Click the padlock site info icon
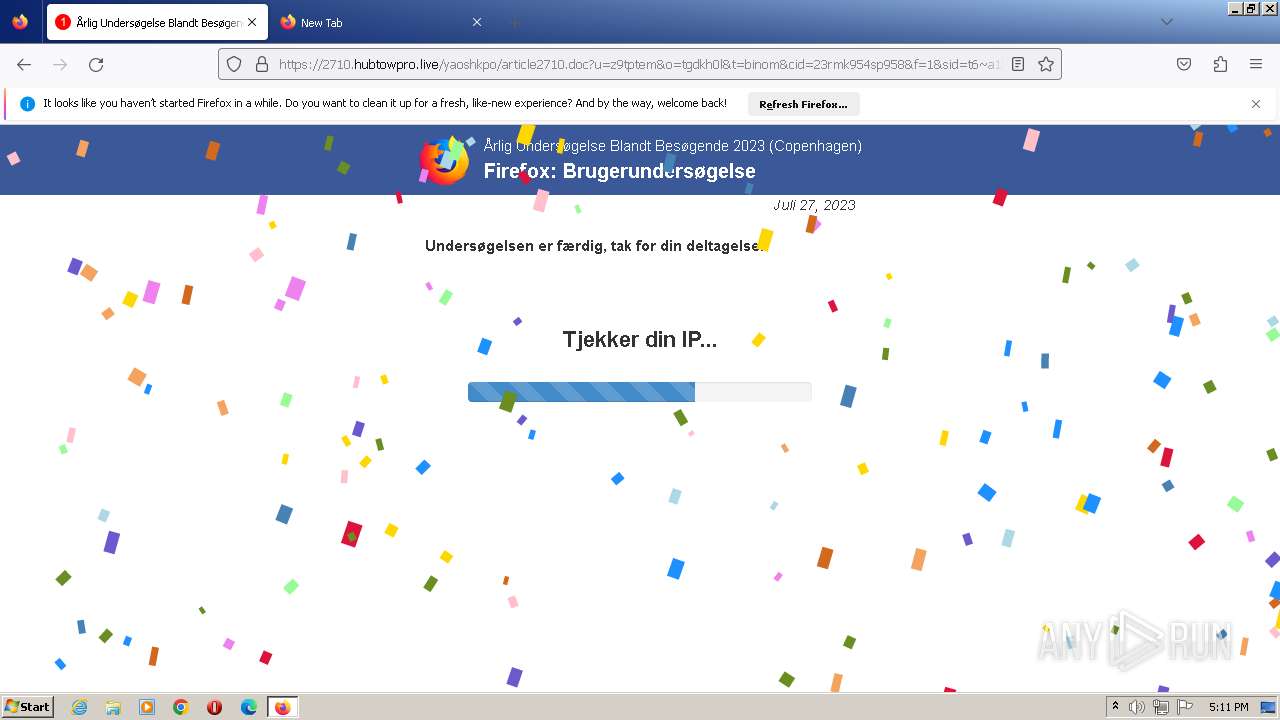 click(x=262, y=64)
